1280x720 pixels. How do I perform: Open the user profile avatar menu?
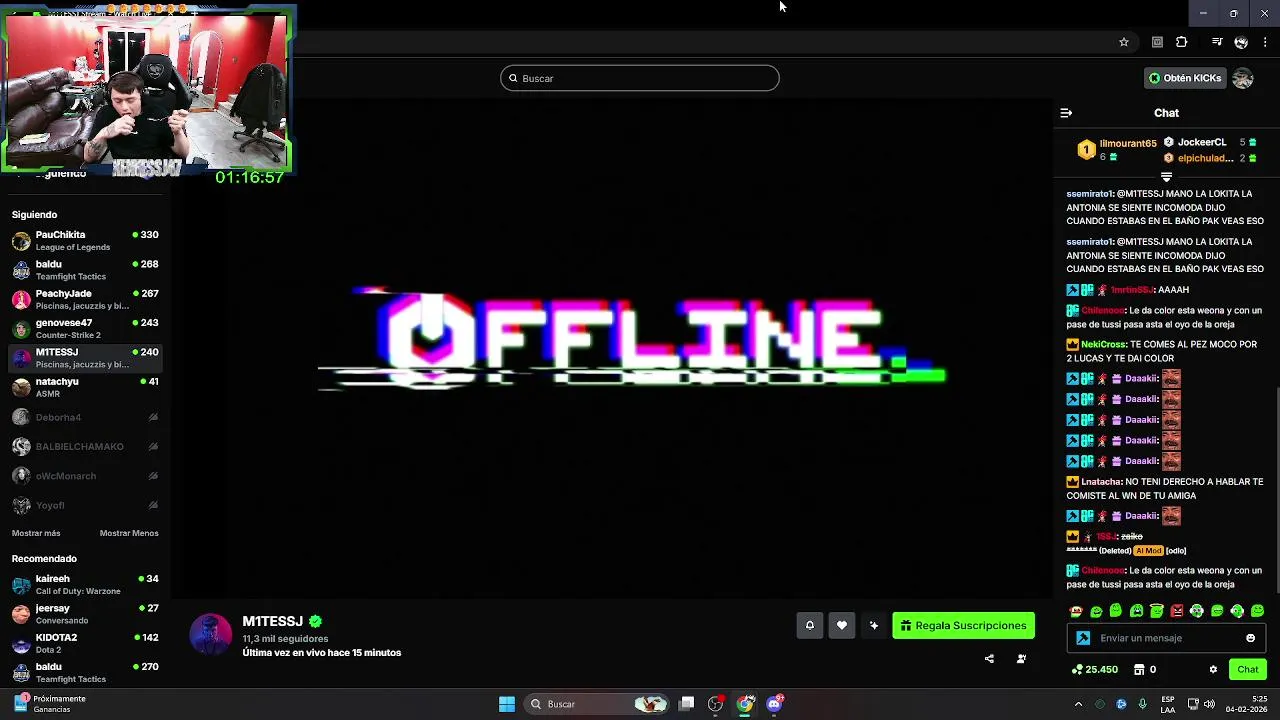pos(1243,78)
